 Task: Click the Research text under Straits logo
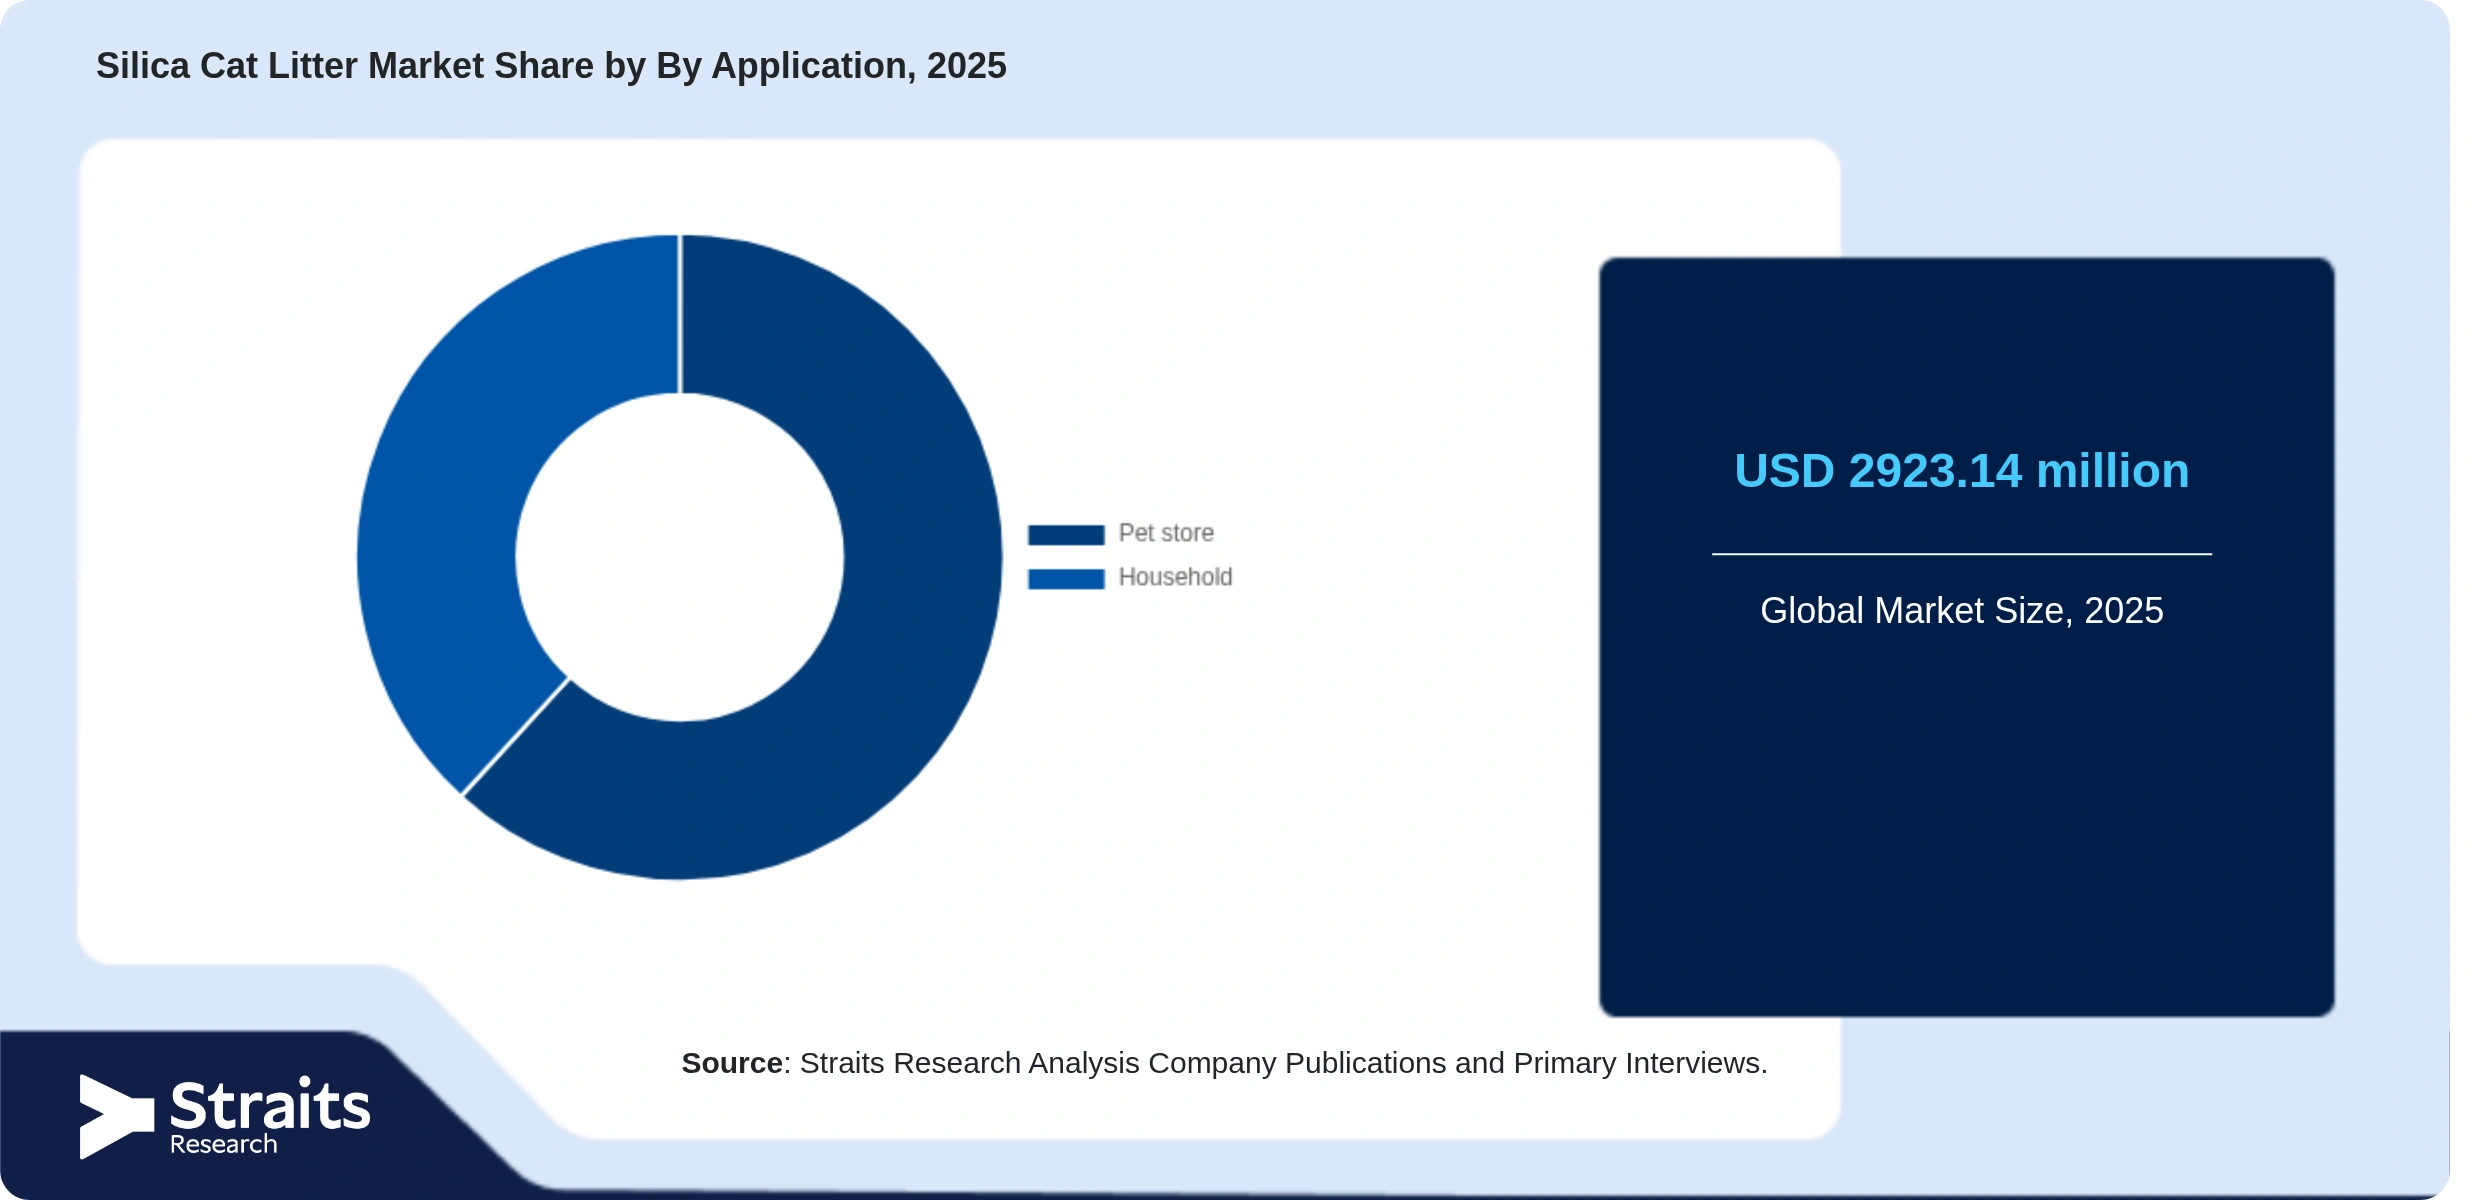[x=223, y=1145]
